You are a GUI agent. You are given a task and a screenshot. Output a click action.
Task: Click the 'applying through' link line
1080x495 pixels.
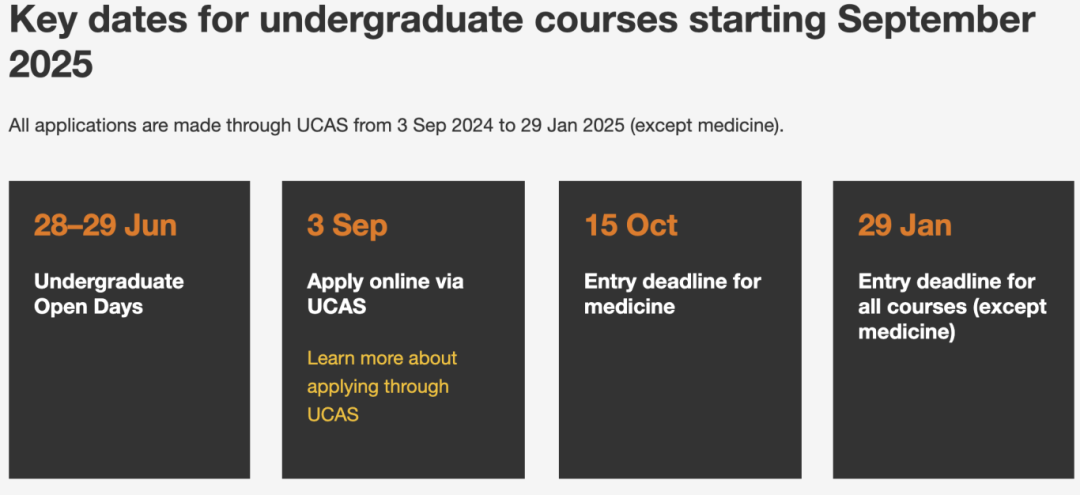coord(378,387)
